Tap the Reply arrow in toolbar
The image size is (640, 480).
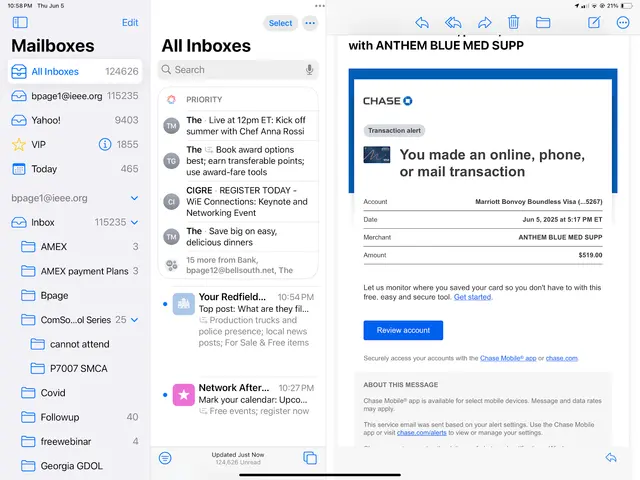tap(422, 22)
